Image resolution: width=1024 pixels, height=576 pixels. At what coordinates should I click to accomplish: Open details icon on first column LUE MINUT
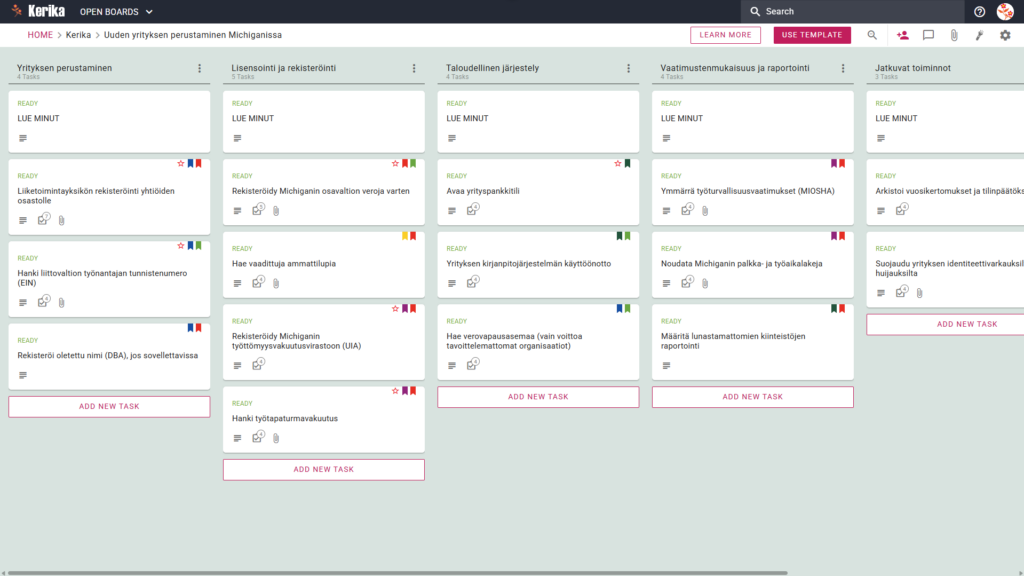click(23, 138)
